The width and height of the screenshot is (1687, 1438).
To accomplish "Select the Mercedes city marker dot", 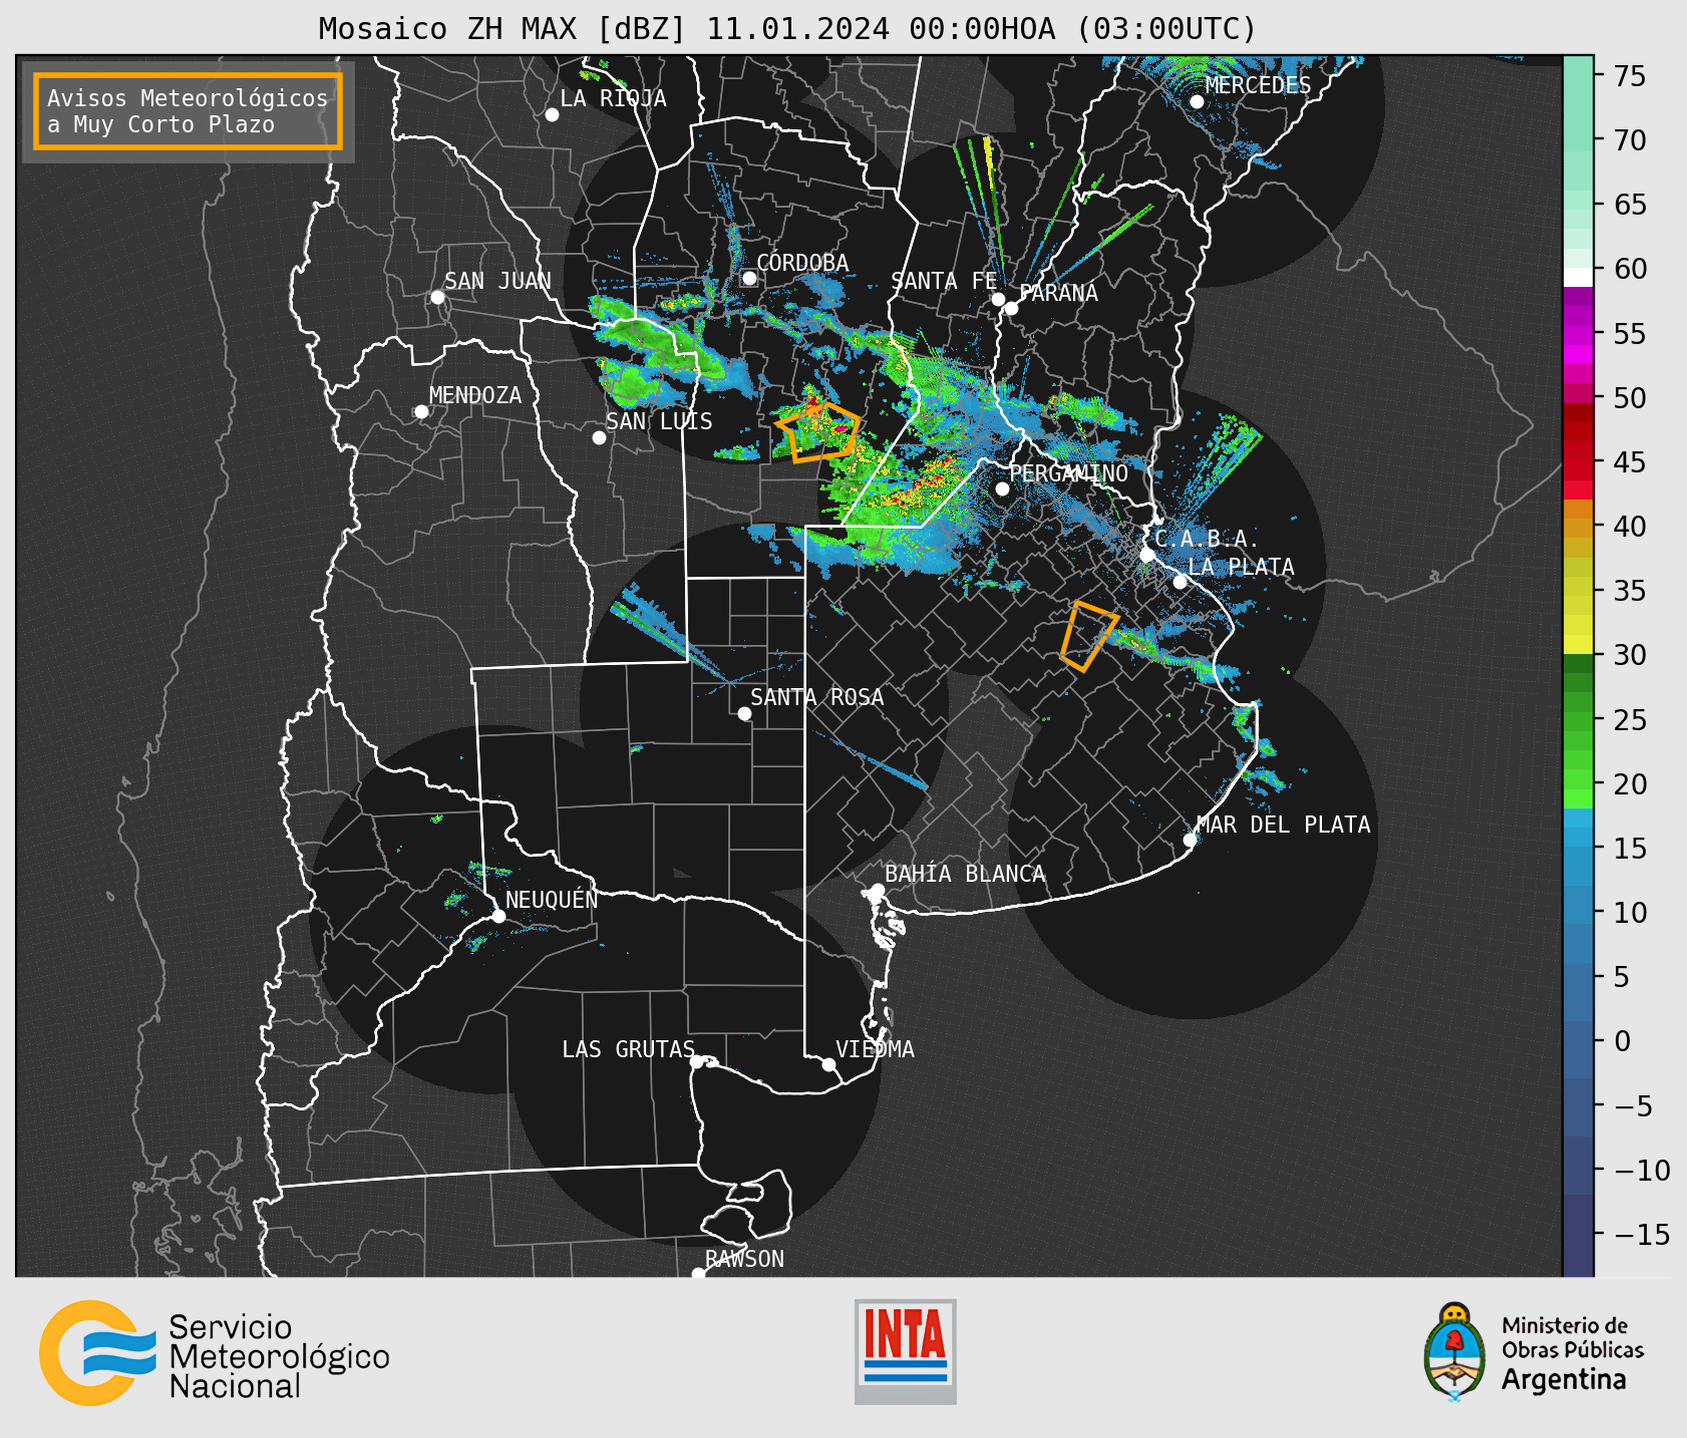I will point(1196,102).
